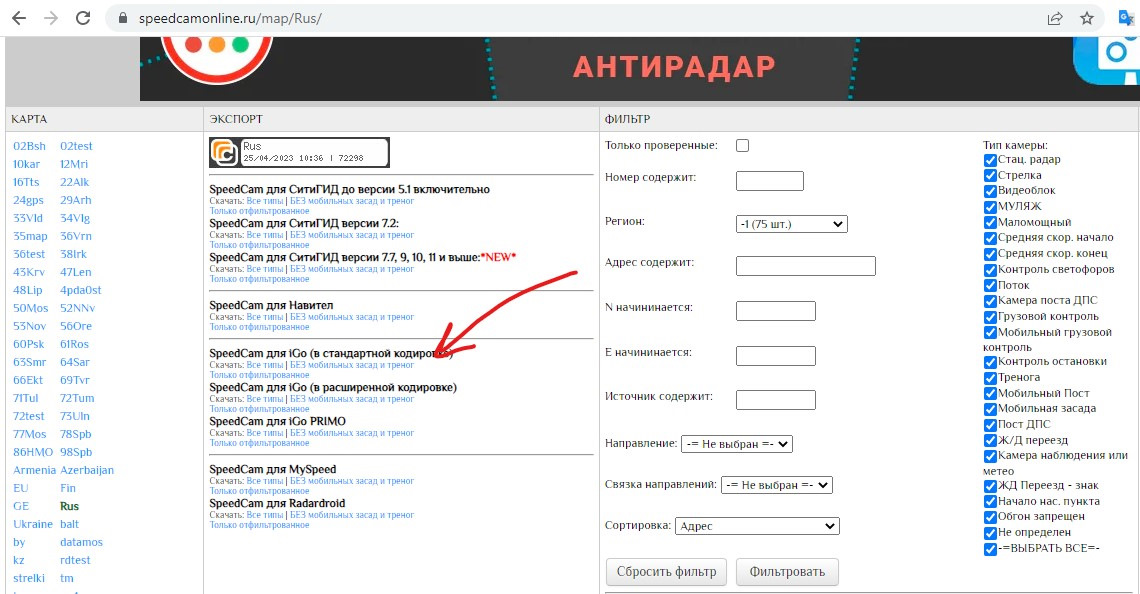This screenshot has height=594, width=1140.
Task: Uncheck Видеоблок camera type
Action: (990, 191)
